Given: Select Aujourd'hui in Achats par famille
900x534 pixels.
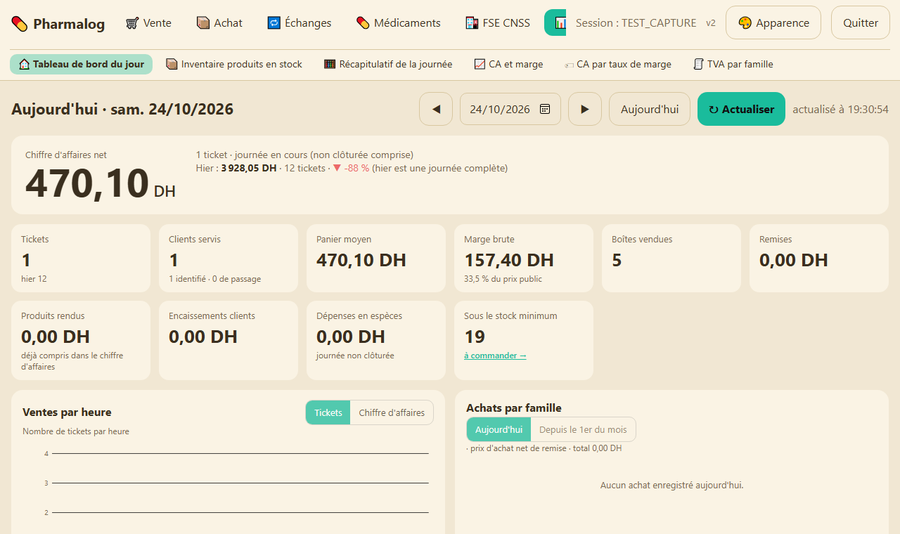Looking at the screenshot, I should 498,429.
